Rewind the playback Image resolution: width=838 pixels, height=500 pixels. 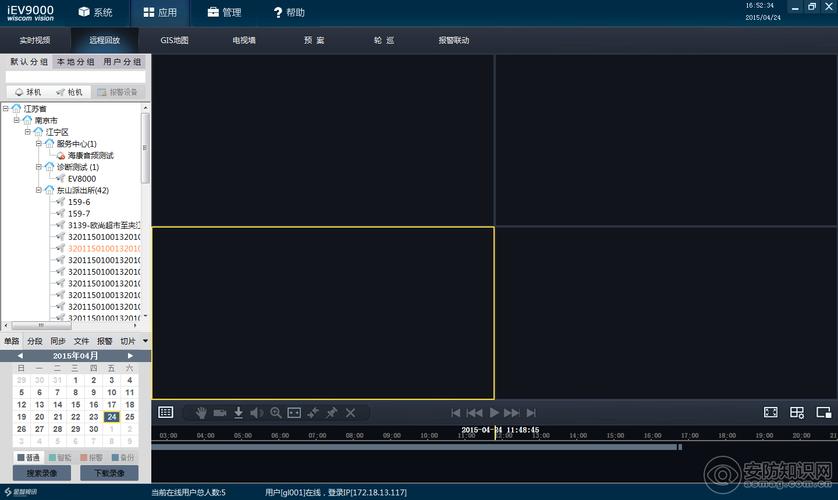click(x=475, y=412)
